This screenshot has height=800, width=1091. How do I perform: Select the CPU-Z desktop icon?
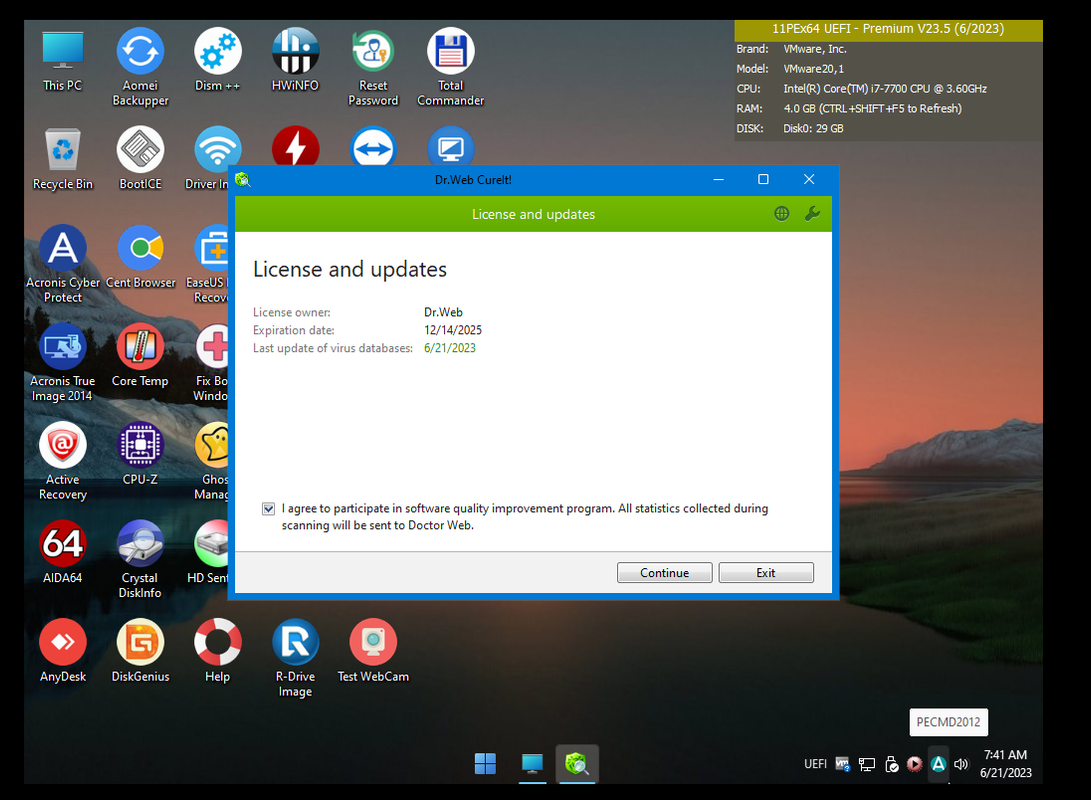click(x=141, y=455)
